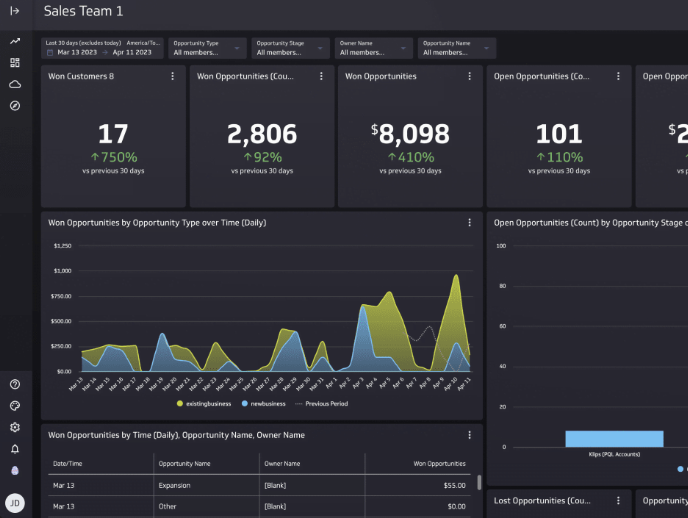This screenshot has width=688, height=518.
Task: Click the 410% change indicator
Action: pos(411,157)
